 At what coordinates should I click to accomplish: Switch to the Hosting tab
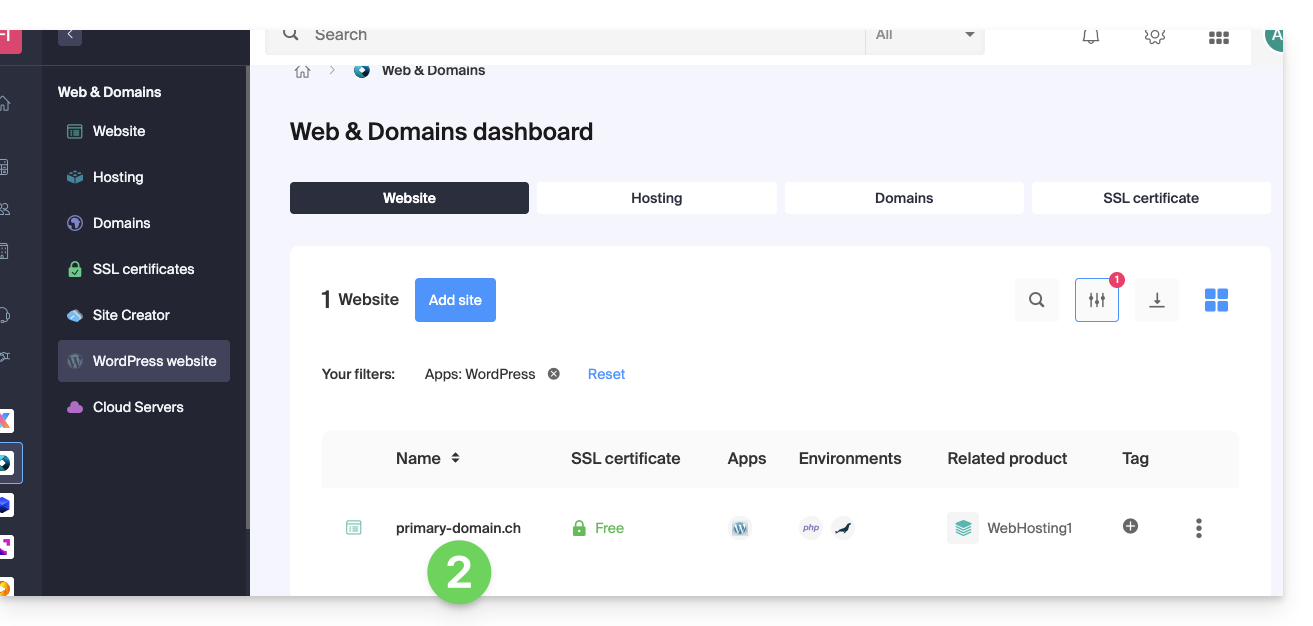656,198
